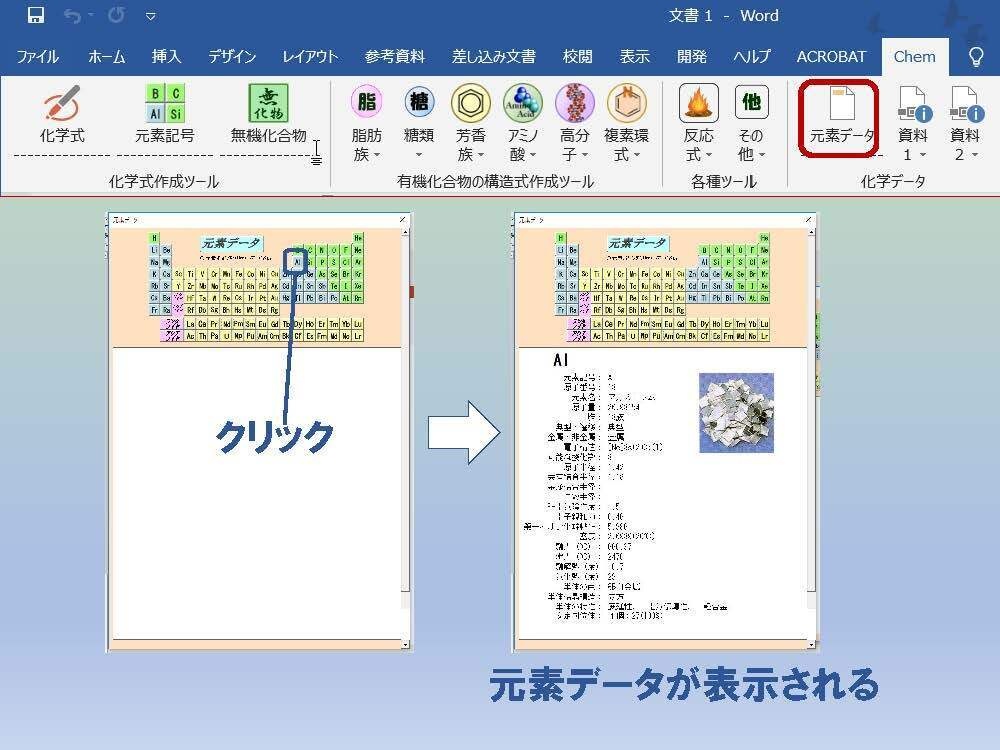Open the 高分子 polymer dropdown
Viewport: 1000px width, 750px height.
pyautogui.click(x=575, y=124)
